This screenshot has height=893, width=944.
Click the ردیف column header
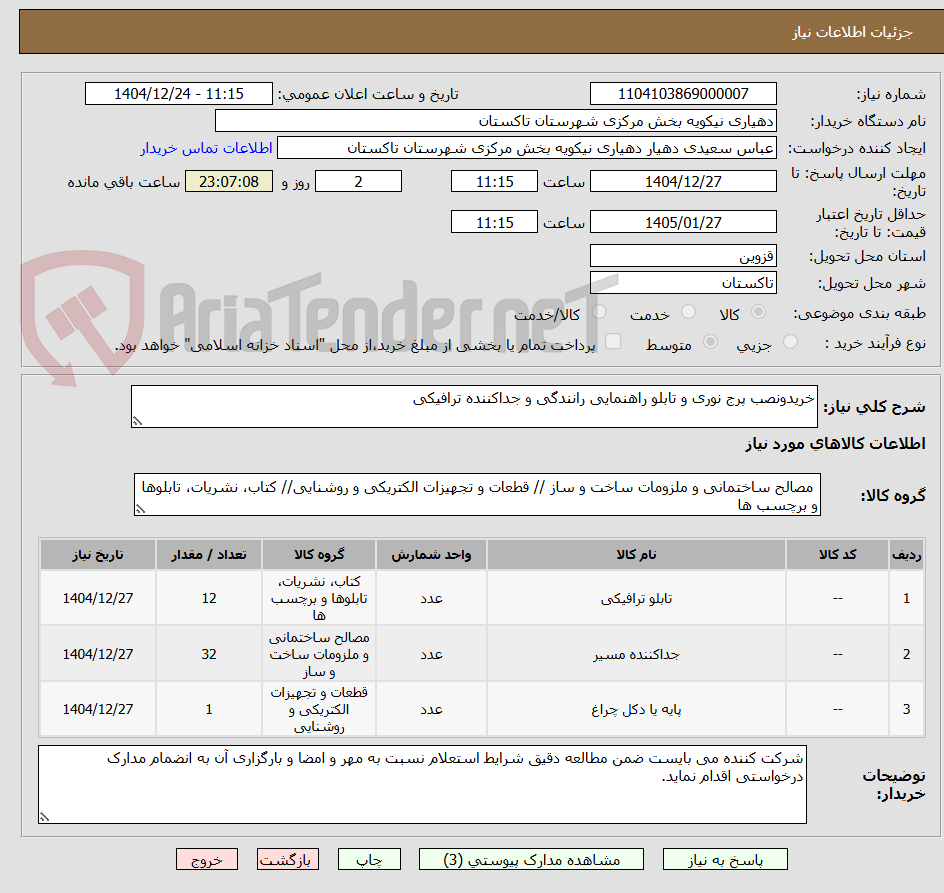point(907,555)
